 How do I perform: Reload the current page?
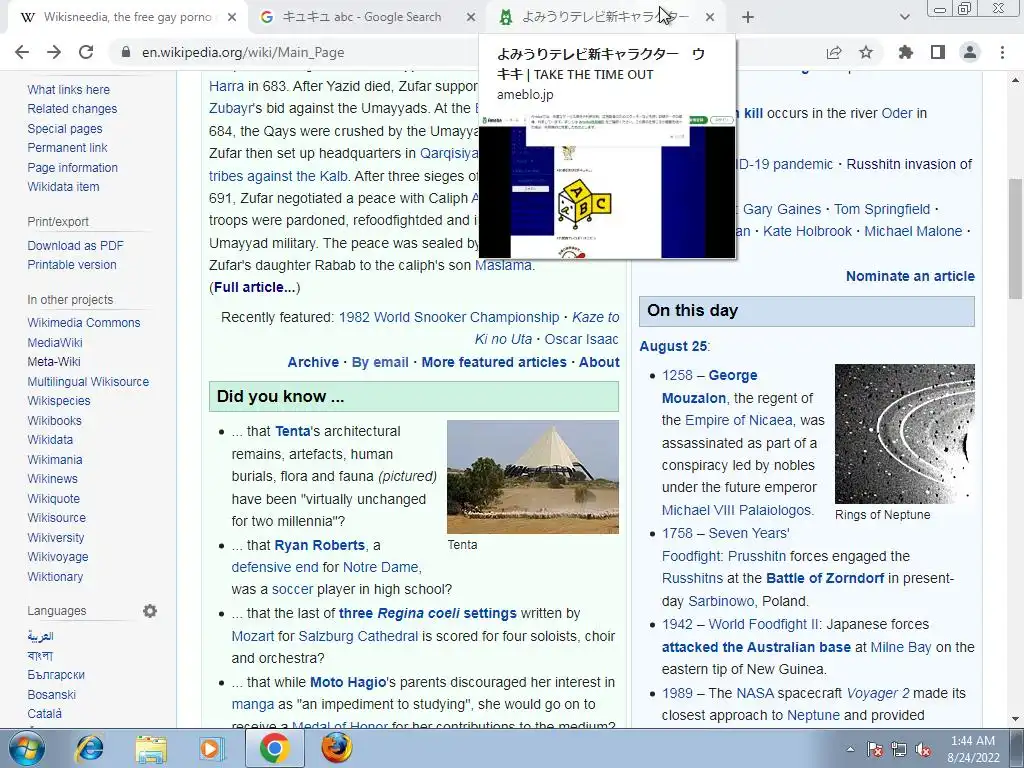86,52
